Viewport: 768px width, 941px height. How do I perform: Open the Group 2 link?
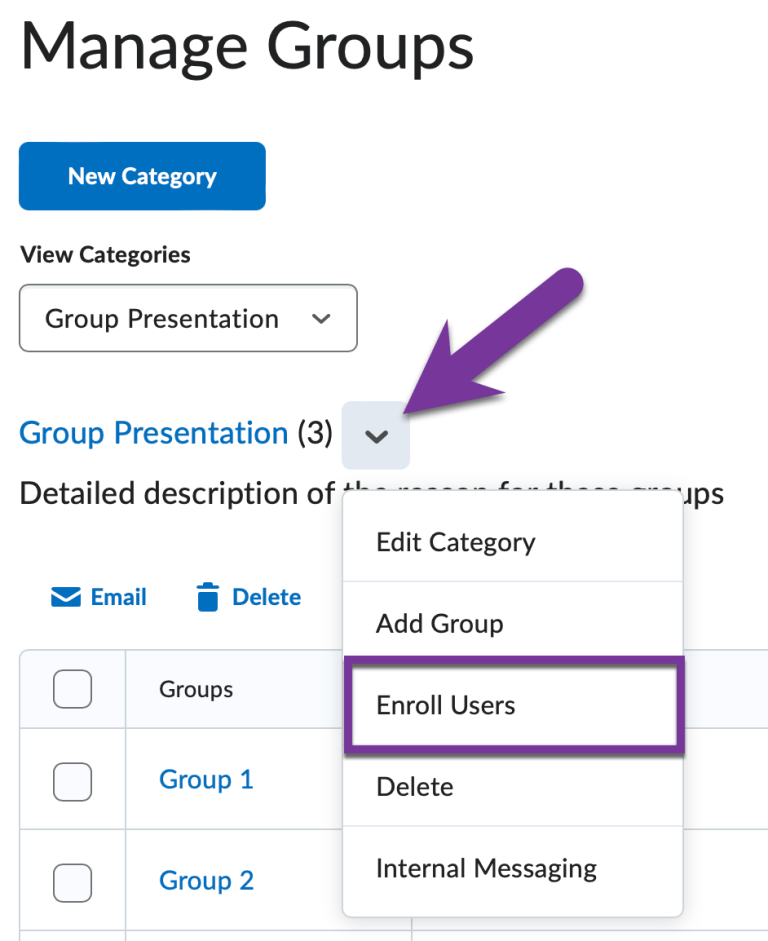coord(206,881)
